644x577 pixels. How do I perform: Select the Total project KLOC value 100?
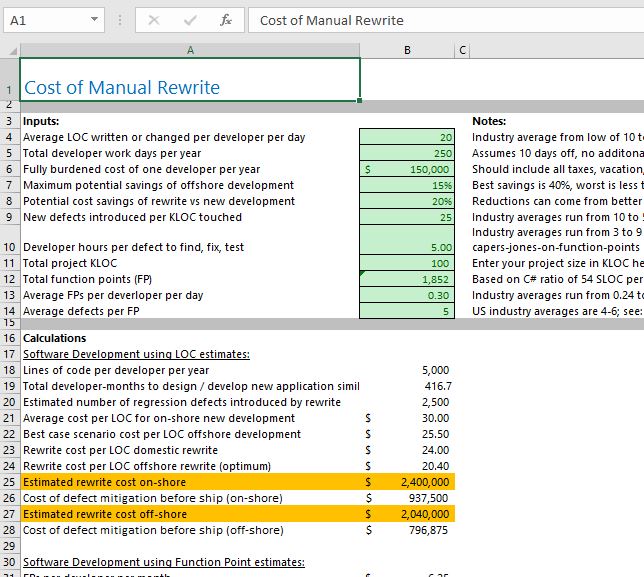click(x=407, y=263)
